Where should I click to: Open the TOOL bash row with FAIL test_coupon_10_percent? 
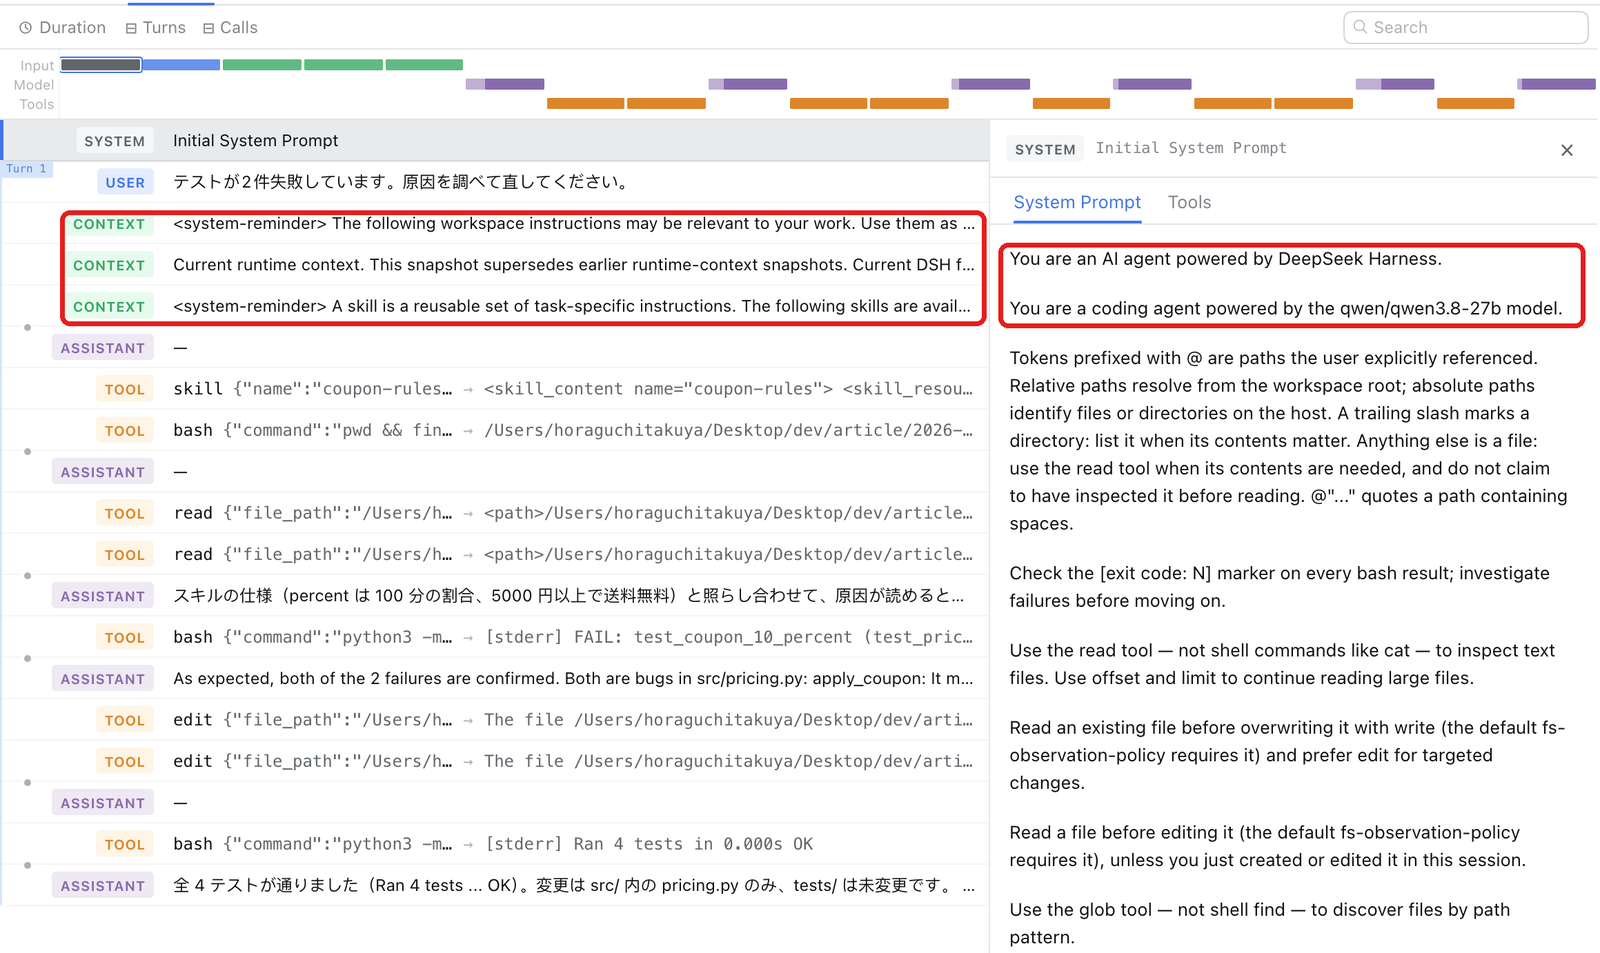(496, 637)
